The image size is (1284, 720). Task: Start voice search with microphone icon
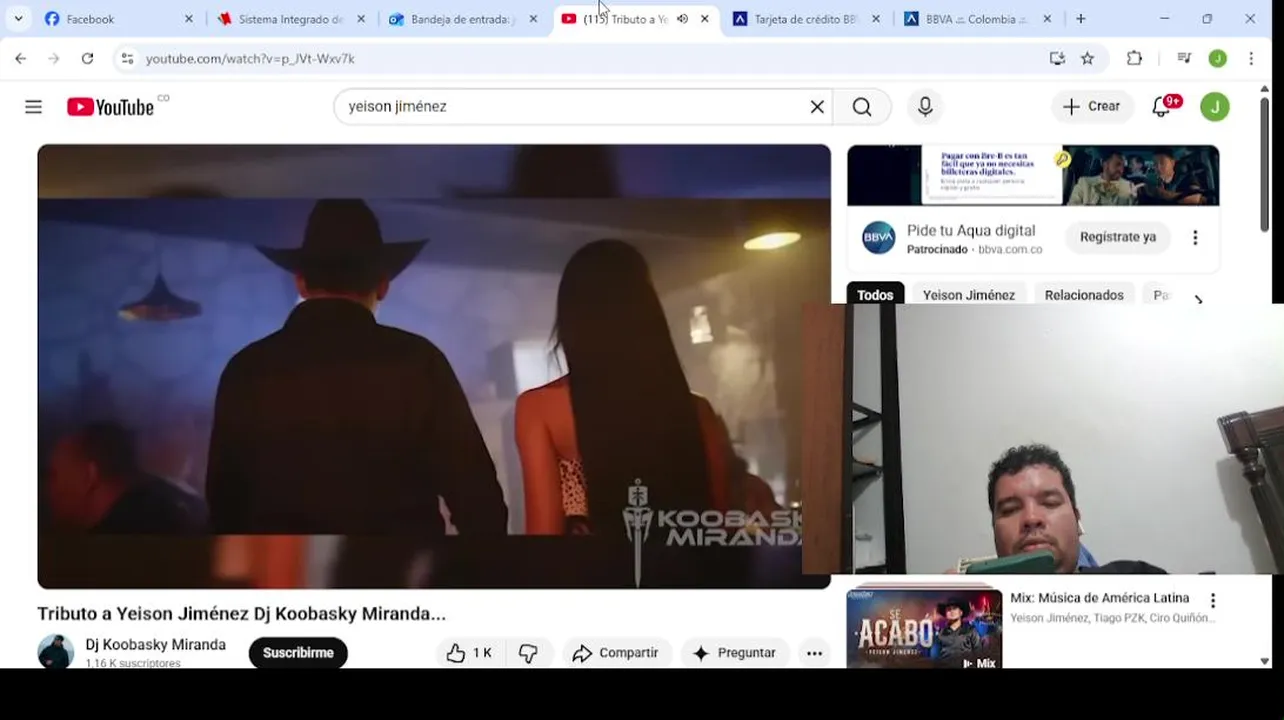(925, 107)
